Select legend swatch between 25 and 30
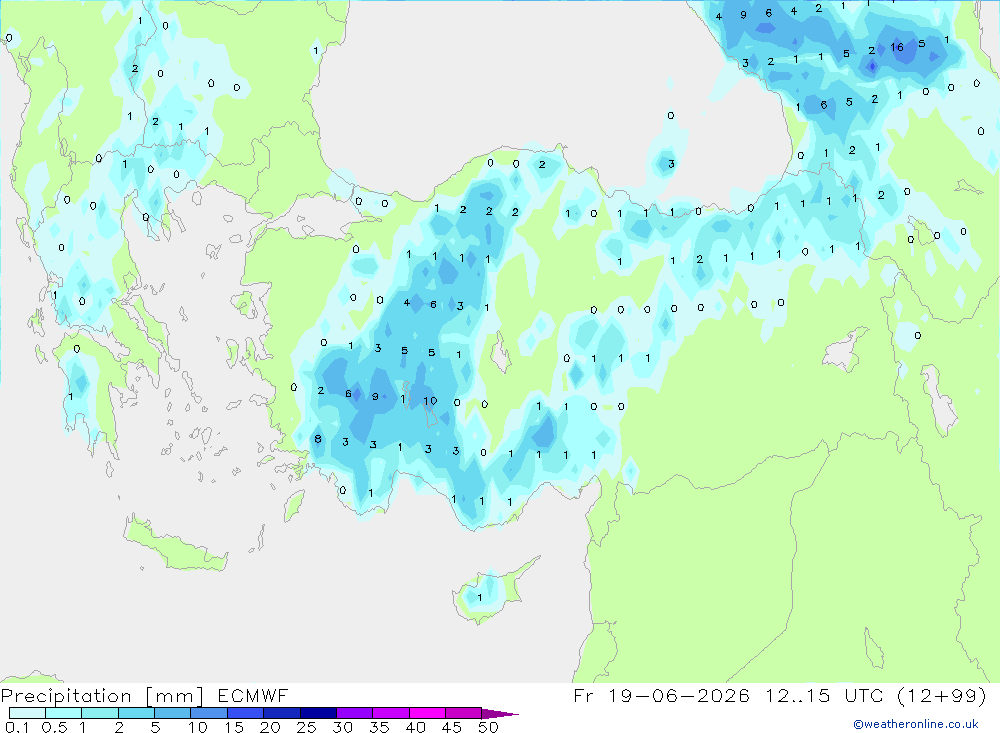The image size is (1000, 733). coord(318,713)
